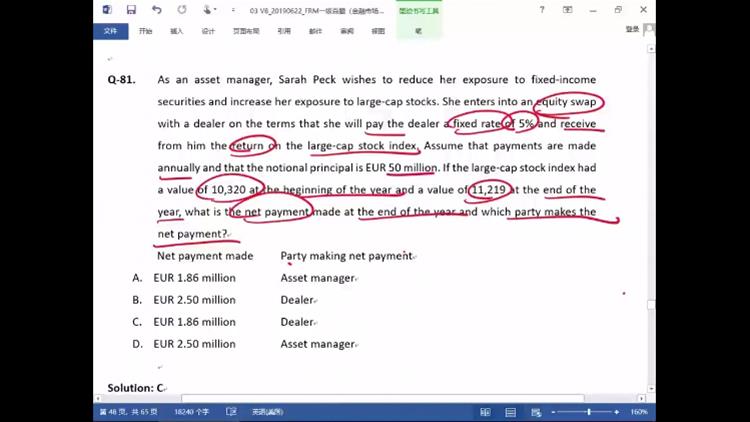750x422 pixels.
Task: Click the Word application icon in title bar
Action: coord(109,10)
